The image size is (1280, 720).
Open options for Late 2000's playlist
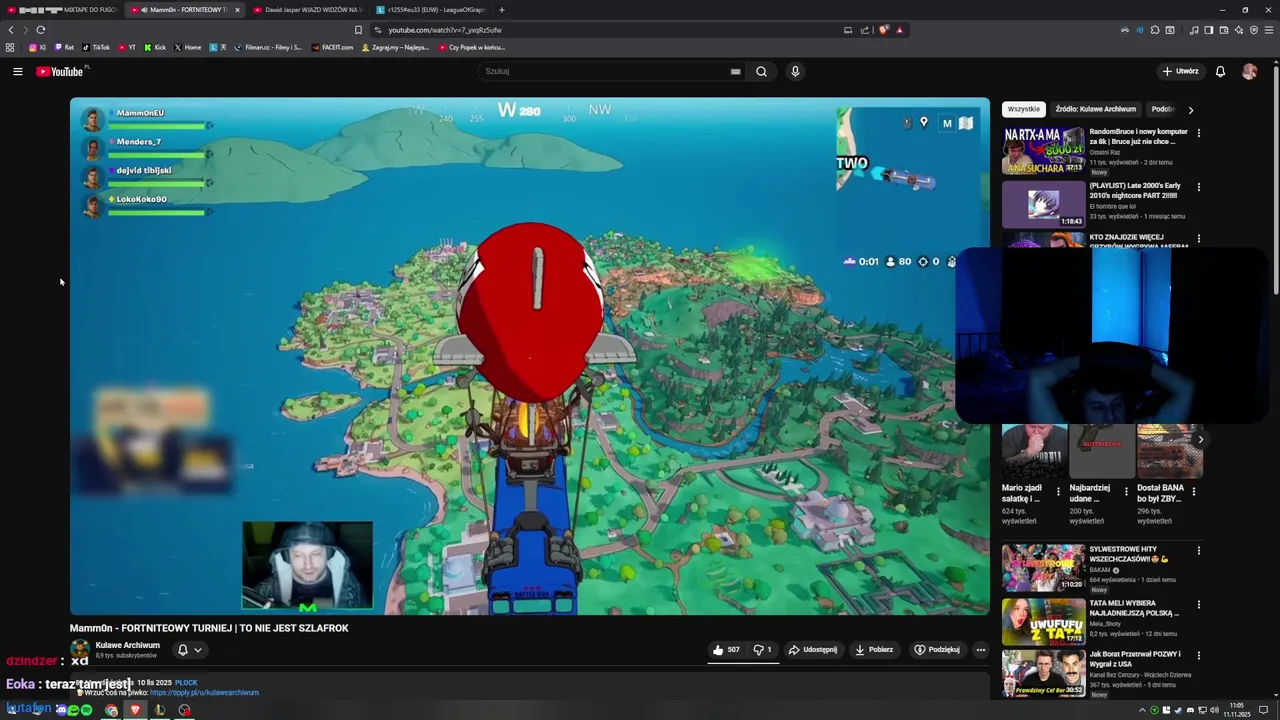(x=1198, y=186)
